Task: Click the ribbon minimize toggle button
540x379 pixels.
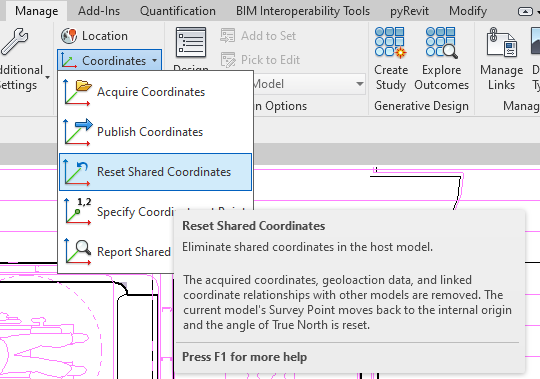Action: (525, 12)
